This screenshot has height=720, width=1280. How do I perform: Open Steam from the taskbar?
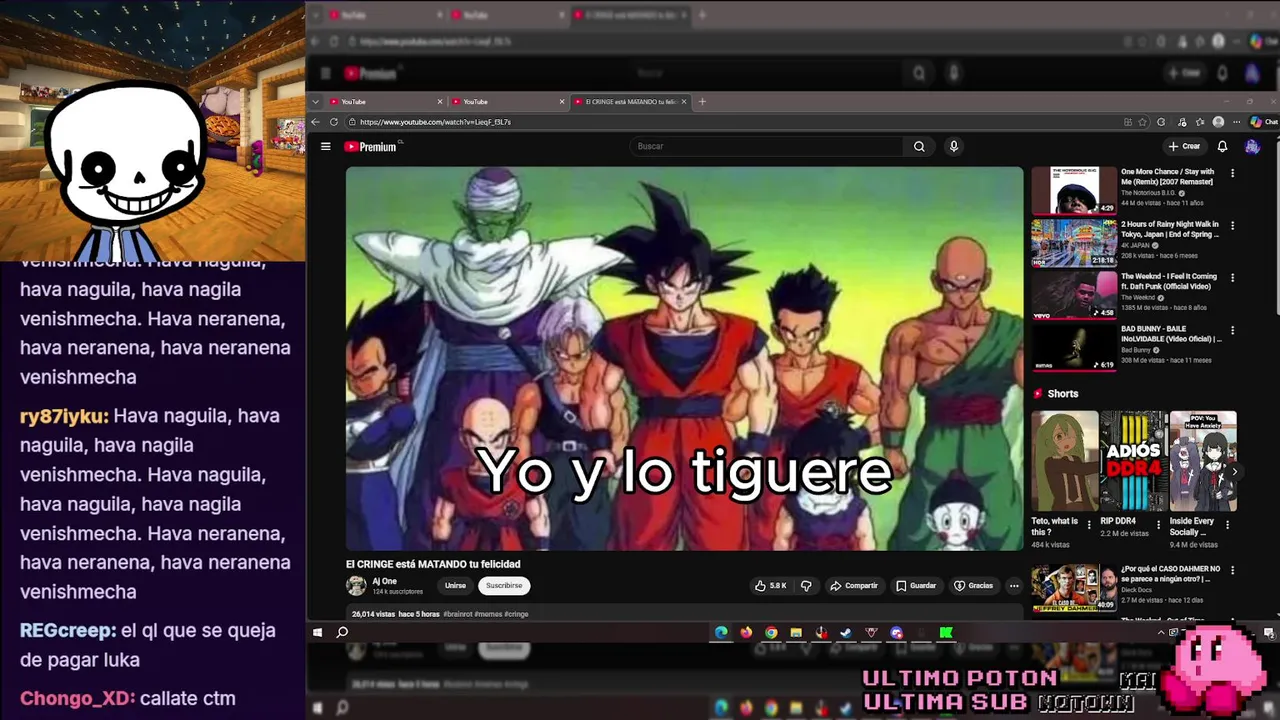[846, 632]
